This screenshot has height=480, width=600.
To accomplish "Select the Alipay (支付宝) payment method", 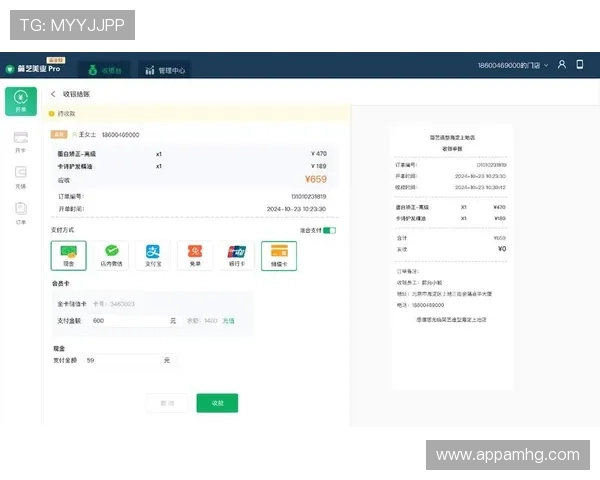I will 153,255.
